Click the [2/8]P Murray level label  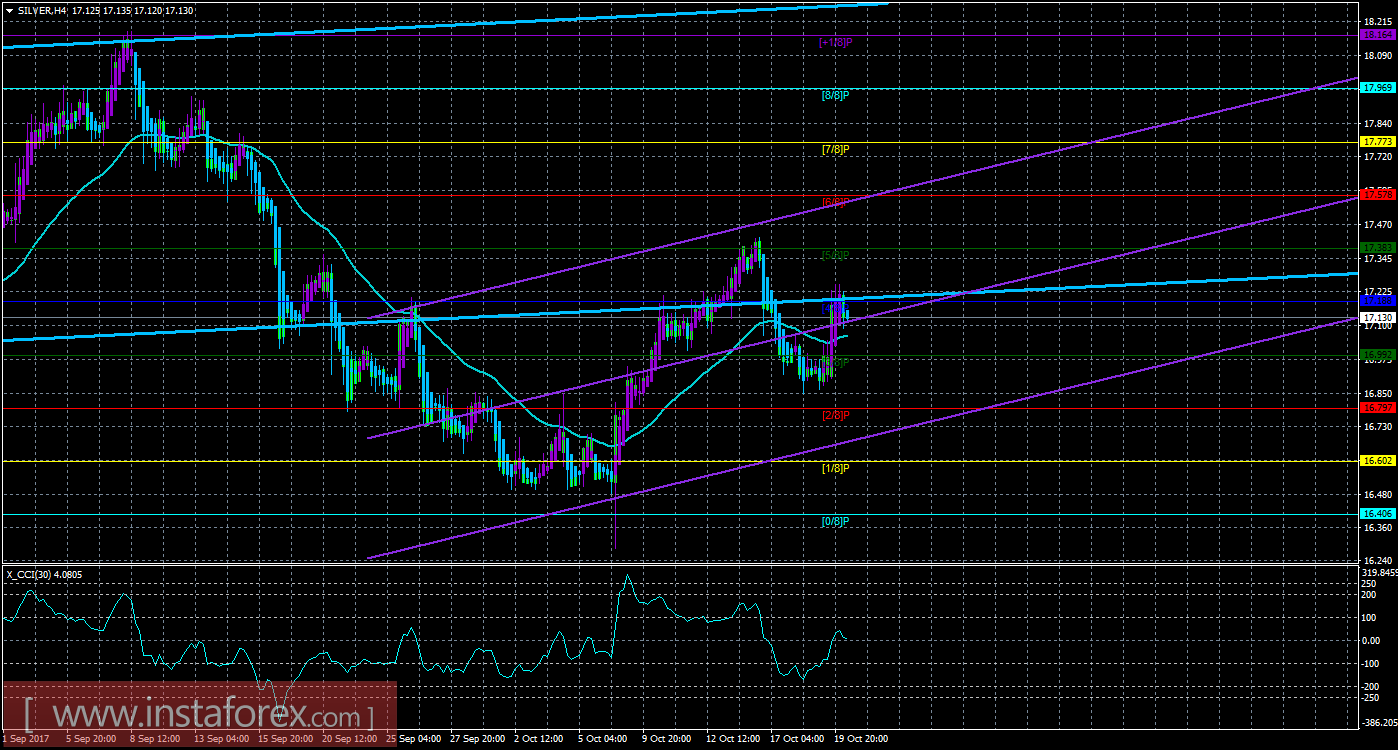click(x=835, y=415)
